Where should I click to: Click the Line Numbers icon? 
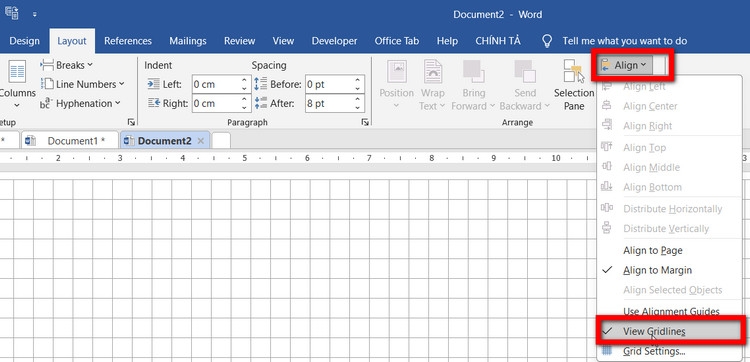coord(47,84)
